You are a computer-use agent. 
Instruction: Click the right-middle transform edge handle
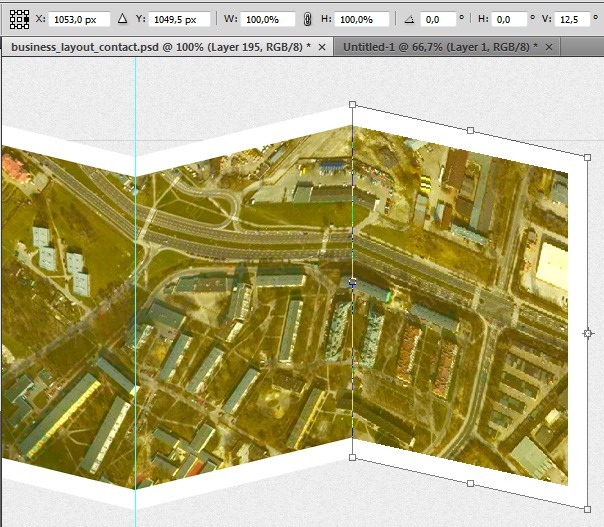click(x=587, y=333)
